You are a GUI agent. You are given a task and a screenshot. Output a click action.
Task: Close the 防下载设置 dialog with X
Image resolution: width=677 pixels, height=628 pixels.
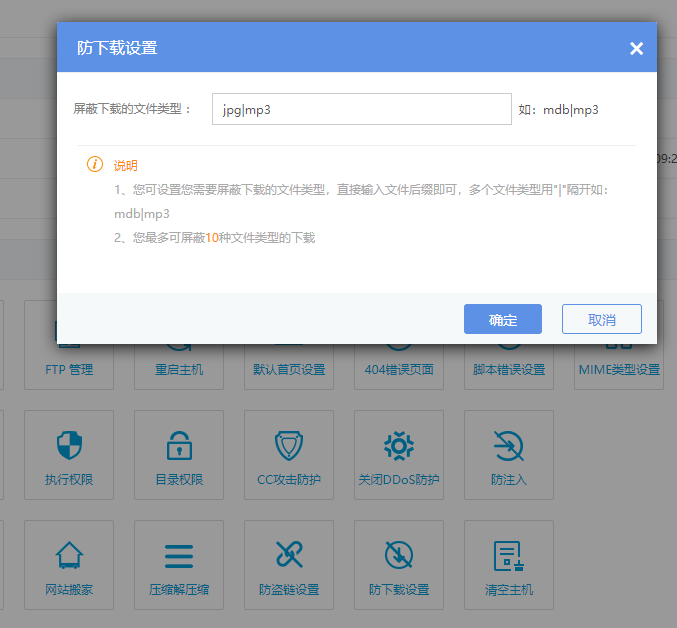point(636,49)
